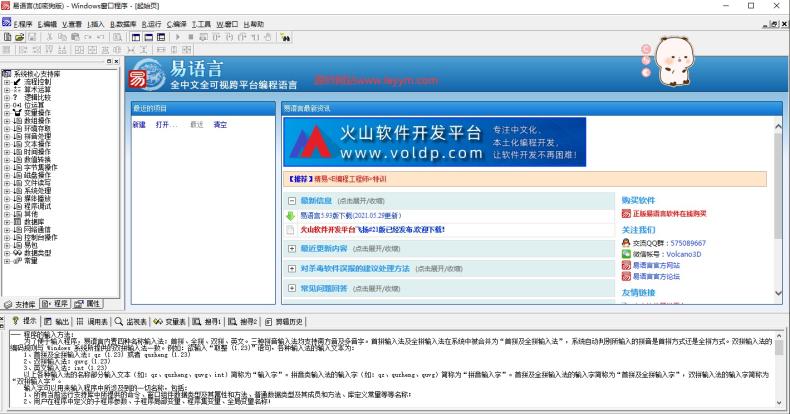
Task: Click the second of three window-layout toolbar icons
Action: coord(149,37)
